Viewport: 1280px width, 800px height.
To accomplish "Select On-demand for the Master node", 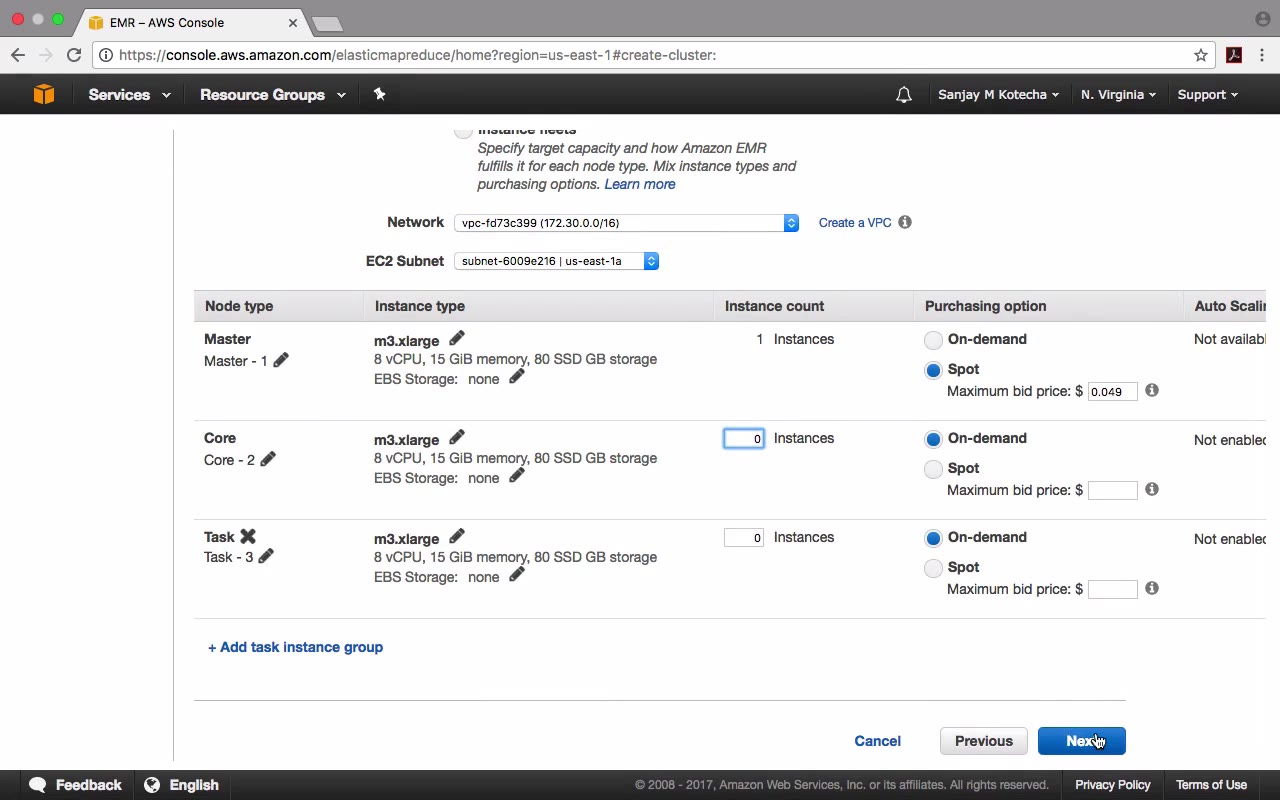I will (933, 340).
